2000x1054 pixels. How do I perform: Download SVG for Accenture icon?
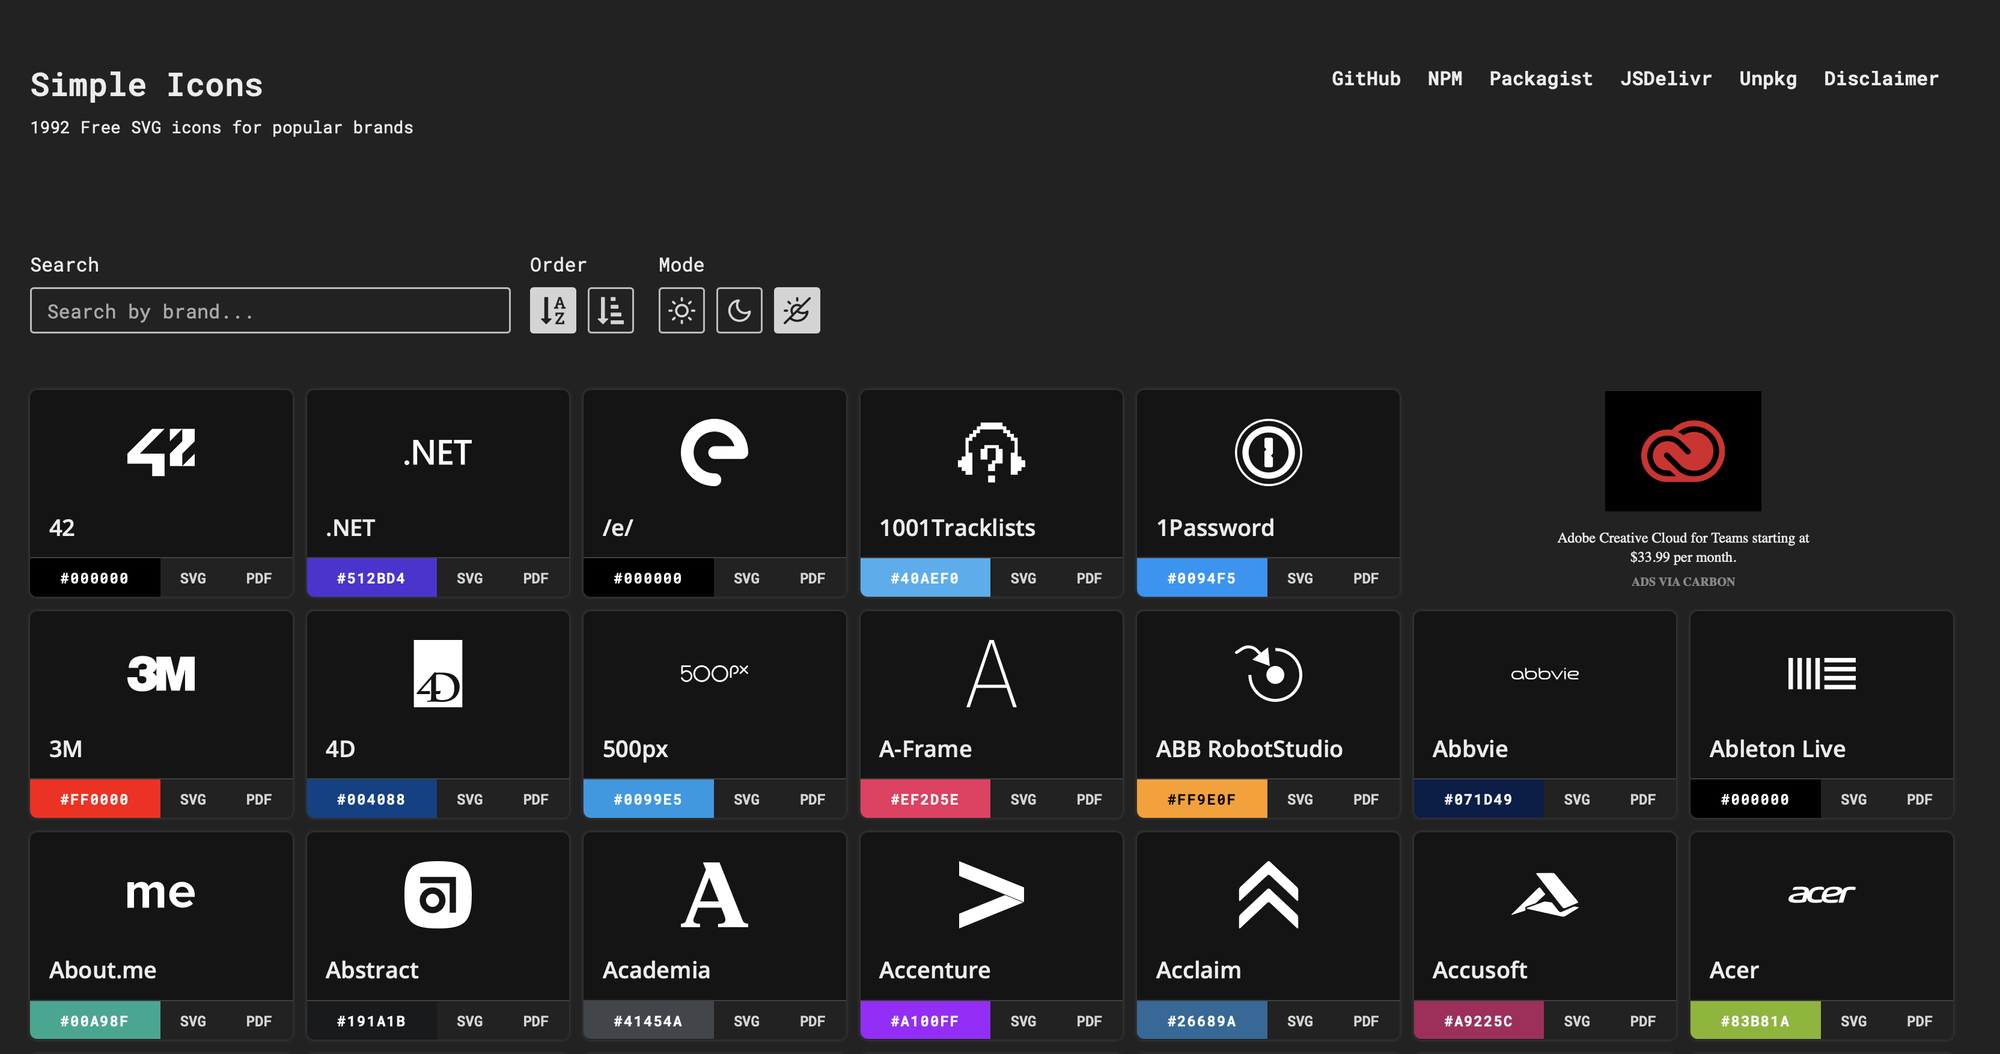coord(1023,1021)
